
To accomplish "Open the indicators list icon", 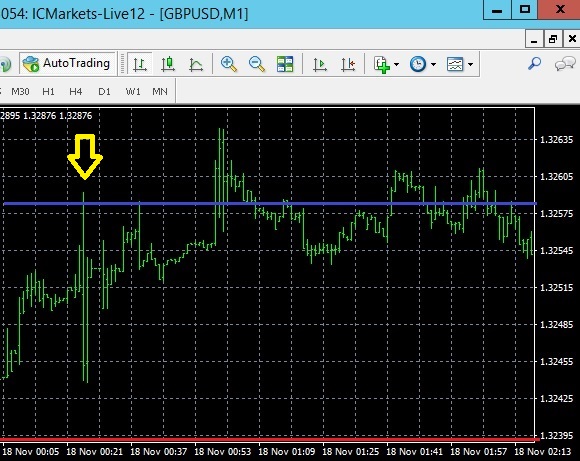I will (x=382, y=64).
